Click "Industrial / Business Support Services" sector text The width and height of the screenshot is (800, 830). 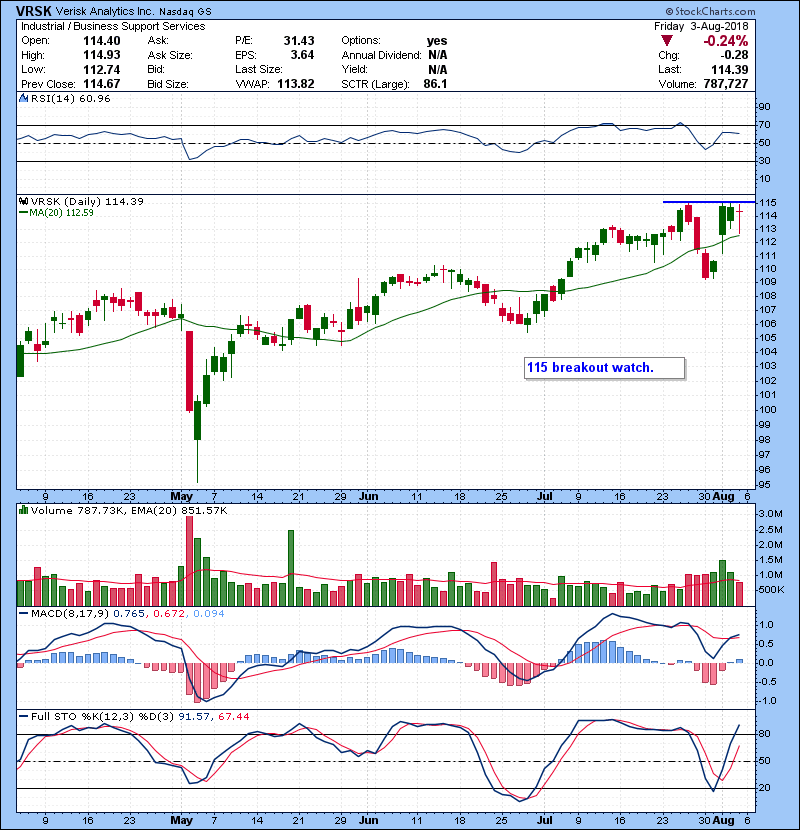pyautogui.click(x=113, y=26)
